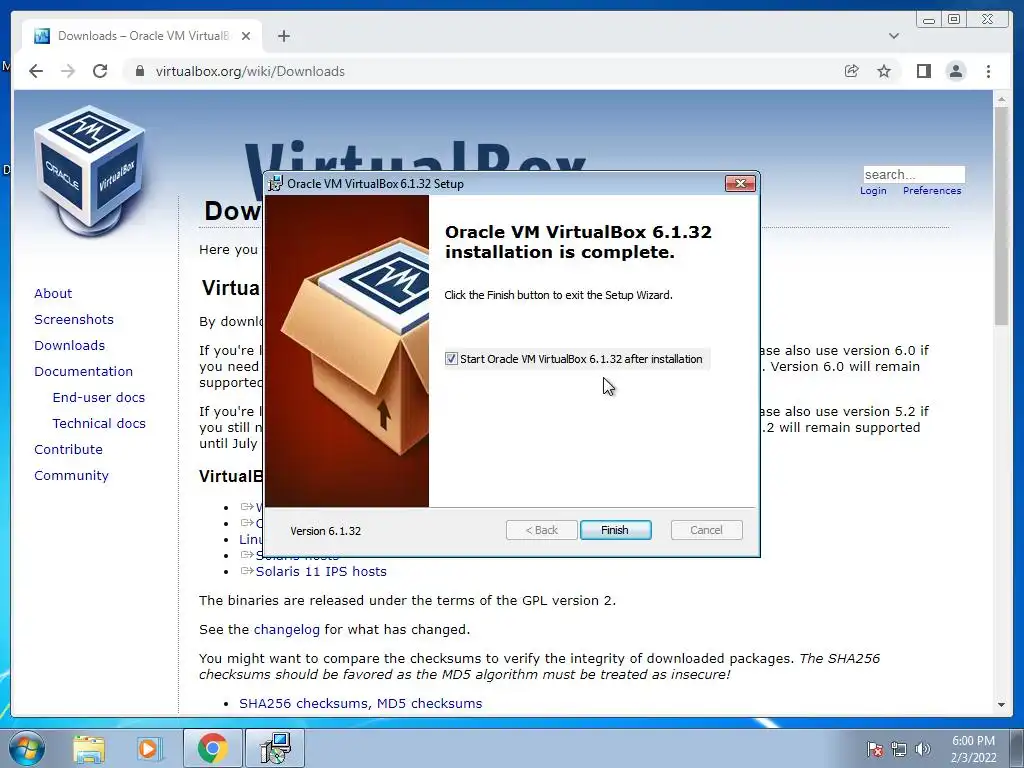Click Finish in the VirtualBox setup wizard

tap(615, 530)
